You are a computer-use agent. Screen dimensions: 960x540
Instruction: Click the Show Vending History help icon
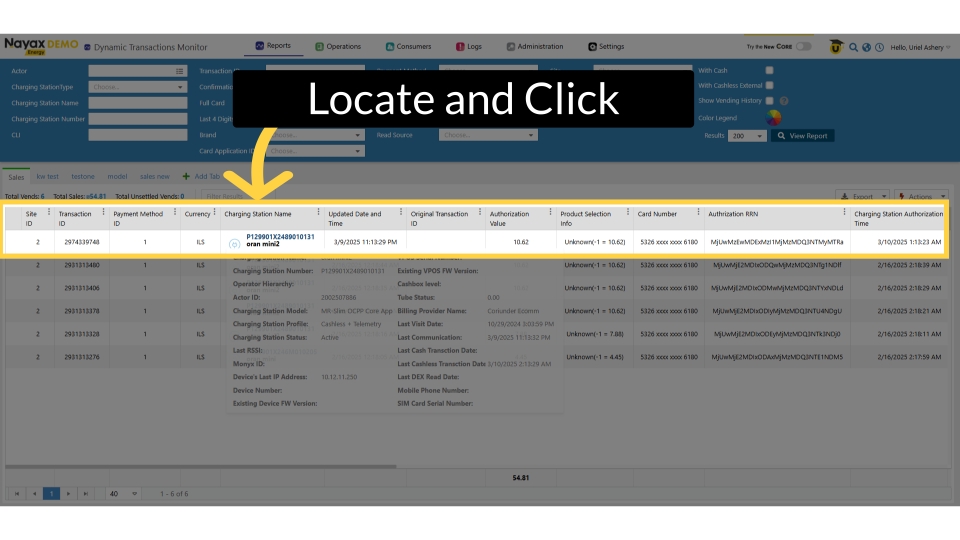tap(784, 101)
